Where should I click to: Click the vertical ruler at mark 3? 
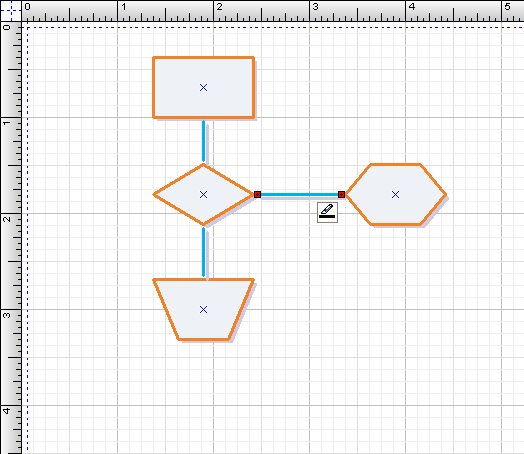point(11,310)
